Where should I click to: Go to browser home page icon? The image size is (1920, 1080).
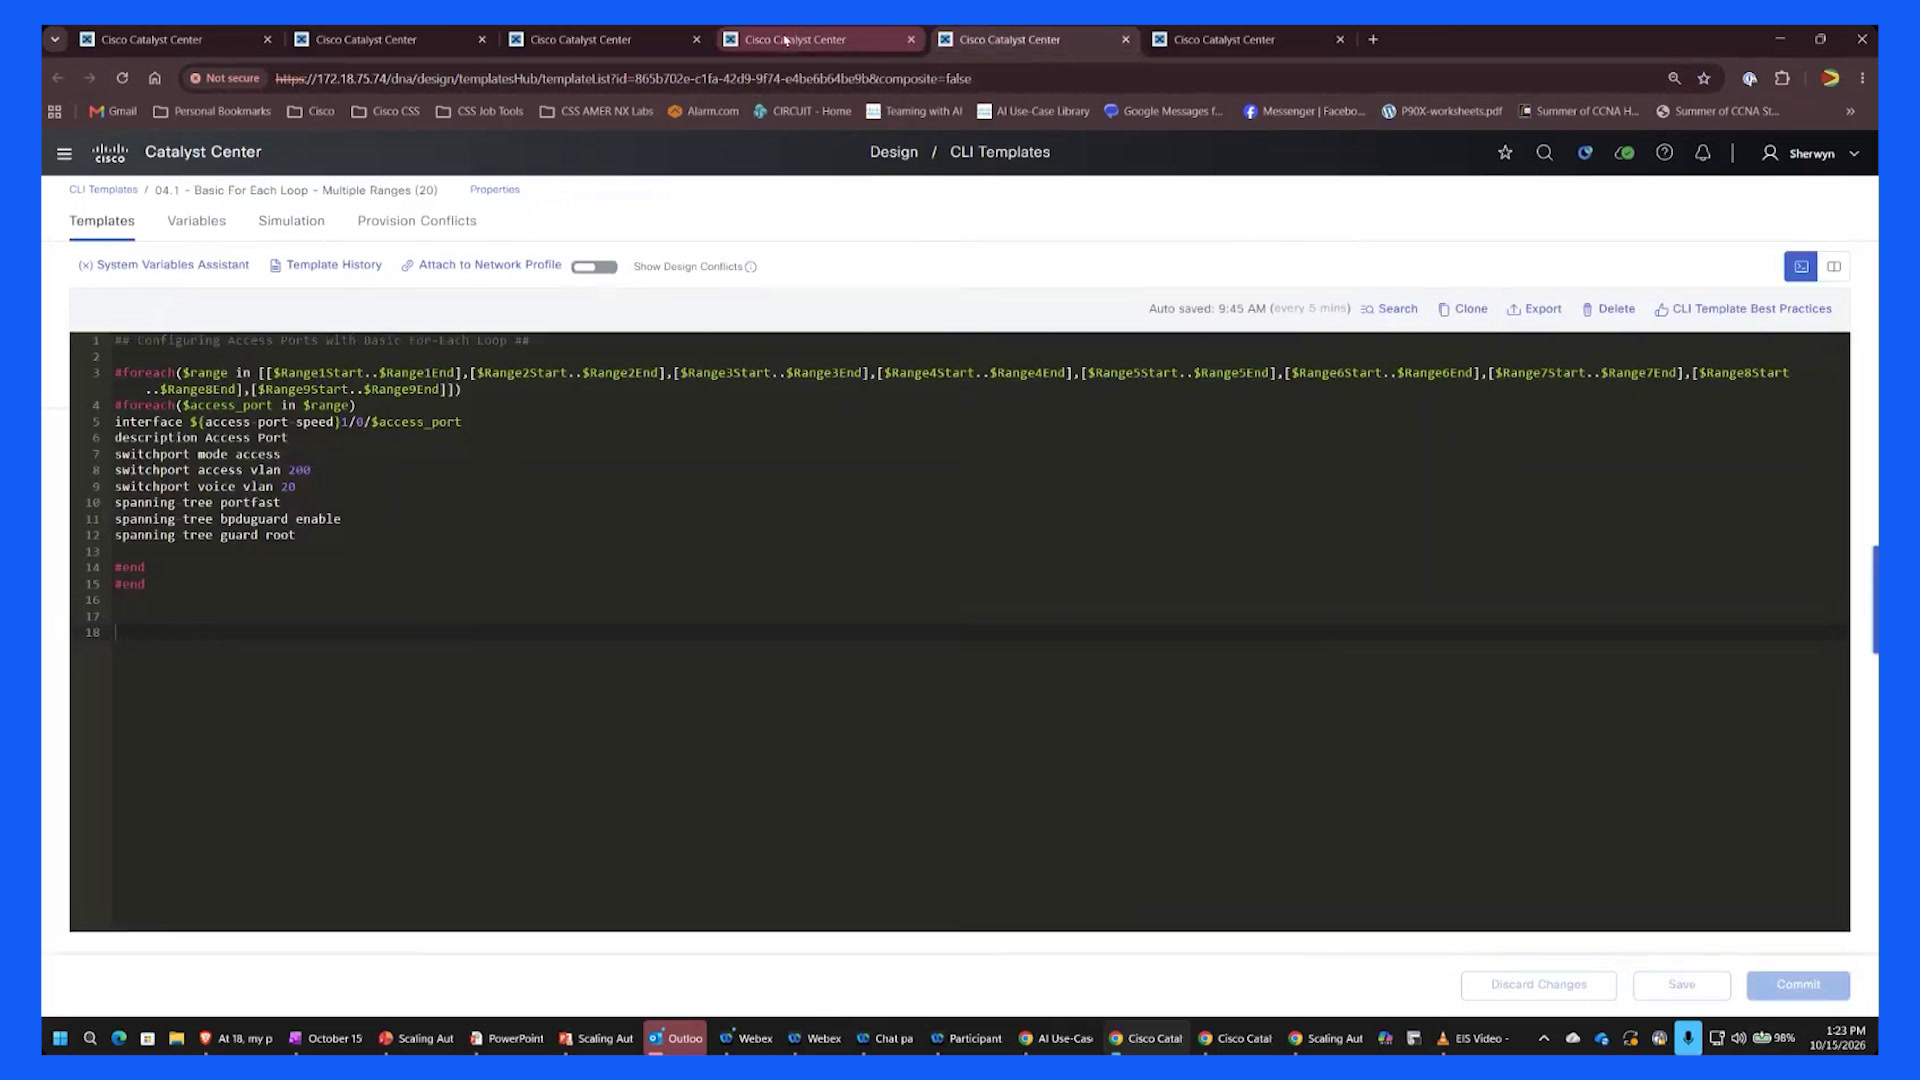[154, 78]
